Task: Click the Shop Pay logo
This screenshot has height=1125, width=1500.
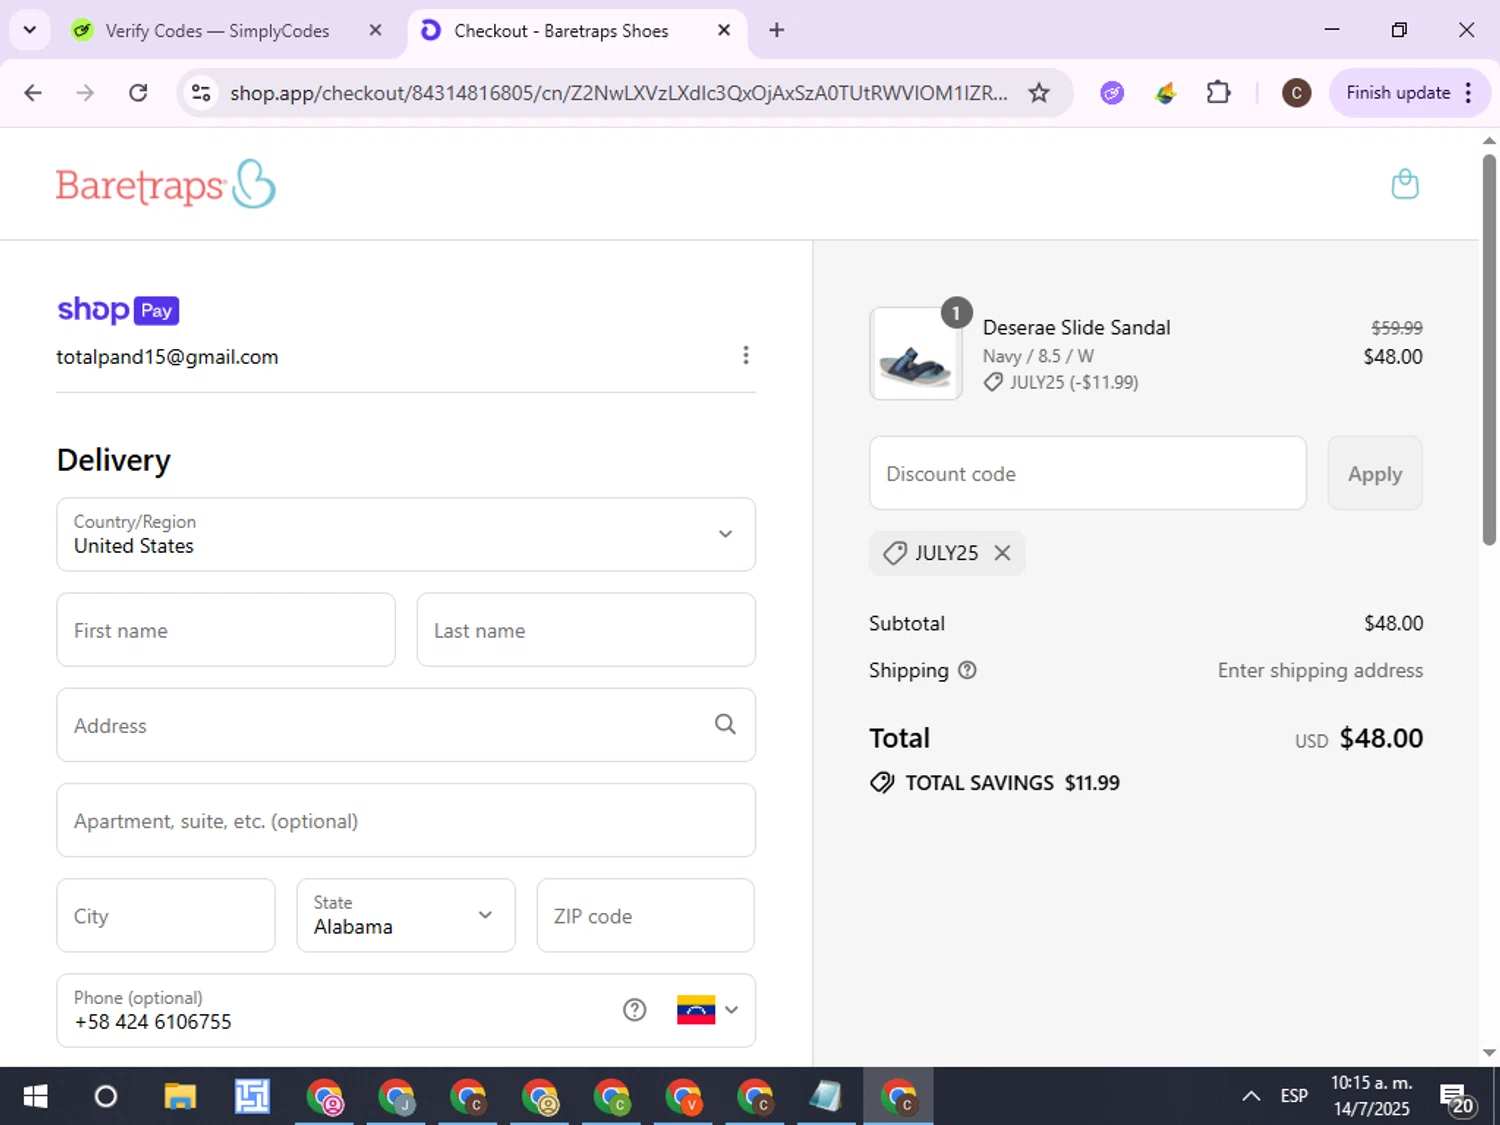Action: click(x=118, y=310)
